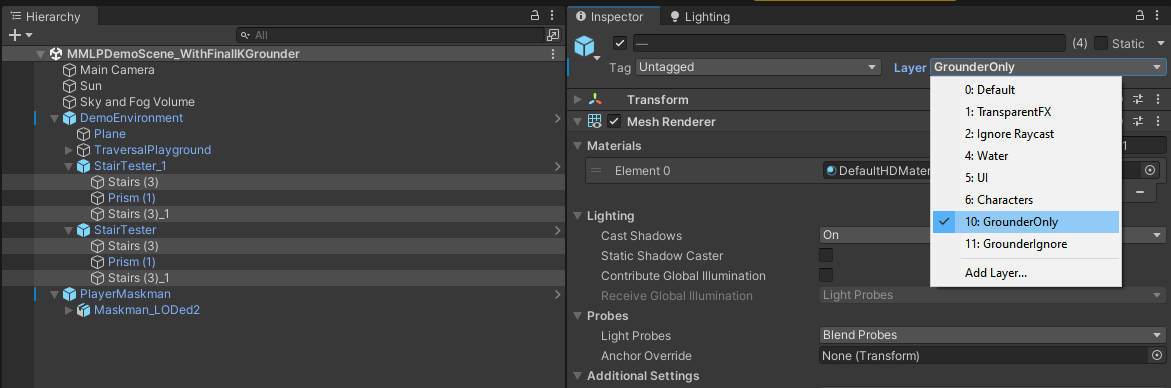Viewport: 1171px width, 388px height.
Task: Open the Static dropdown arrow
Action: [1160, 43]
